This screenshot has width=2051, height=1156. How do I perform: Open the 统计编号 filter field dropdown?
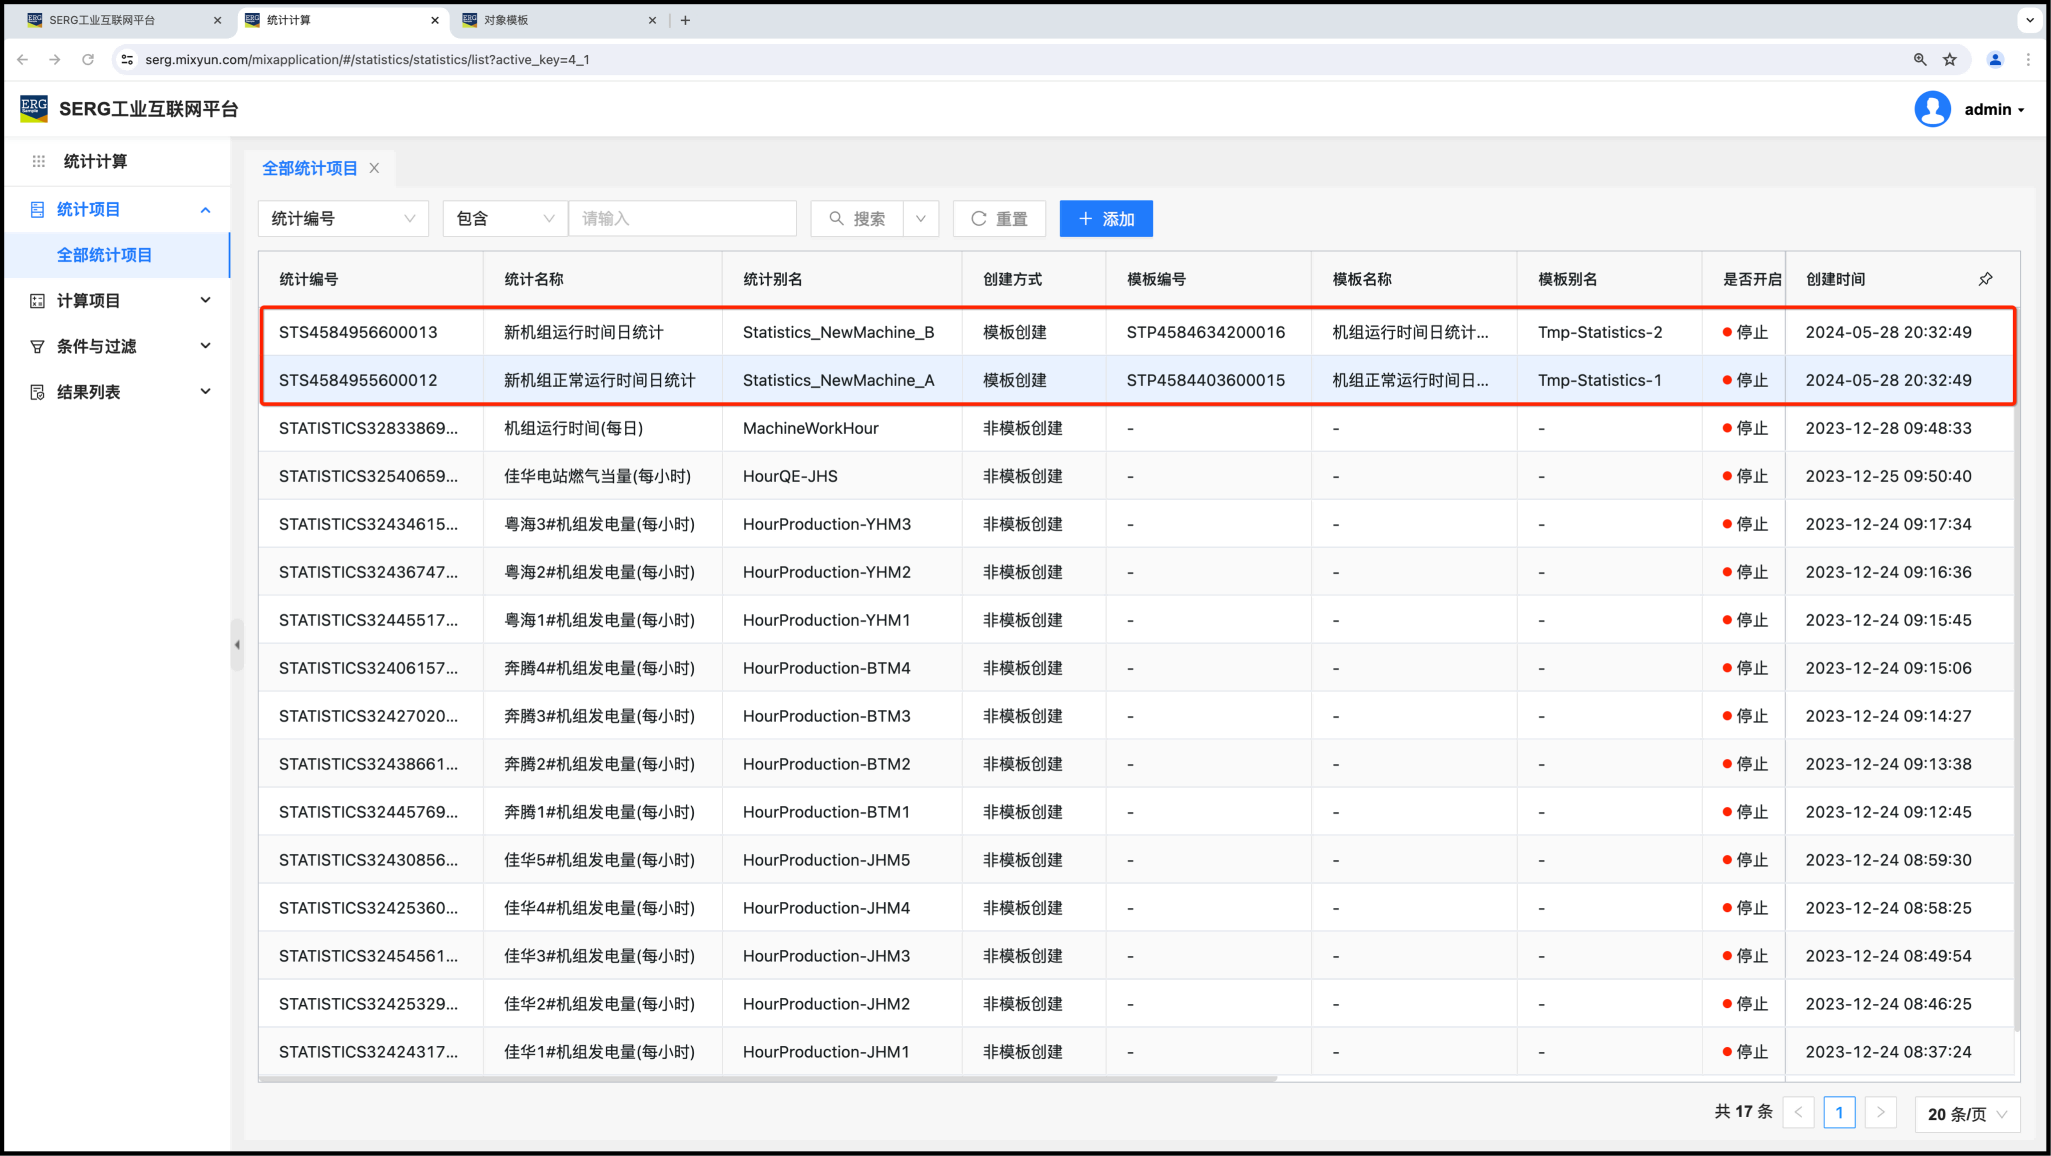pyautogui.click(x=342, y=219)
